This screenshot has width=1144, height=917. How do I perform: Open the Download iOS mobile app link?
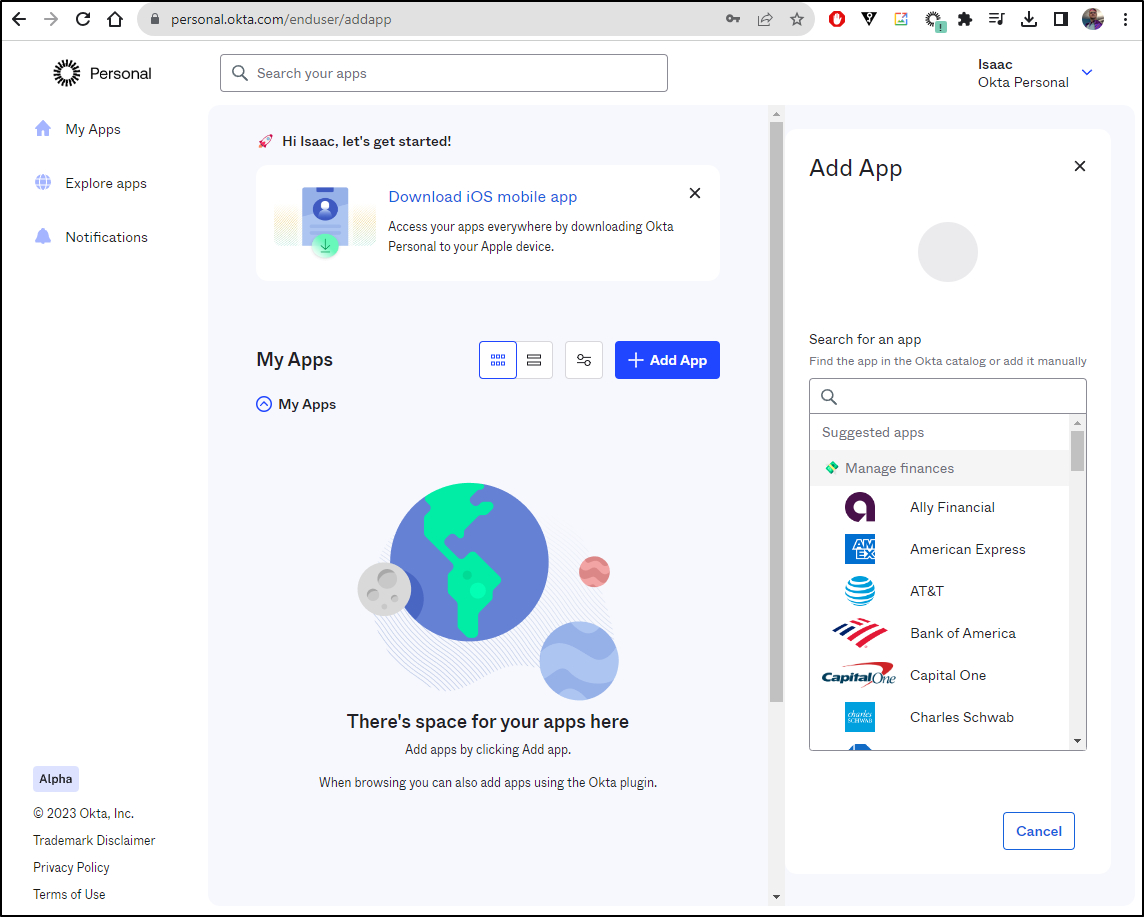coord(482,196)
